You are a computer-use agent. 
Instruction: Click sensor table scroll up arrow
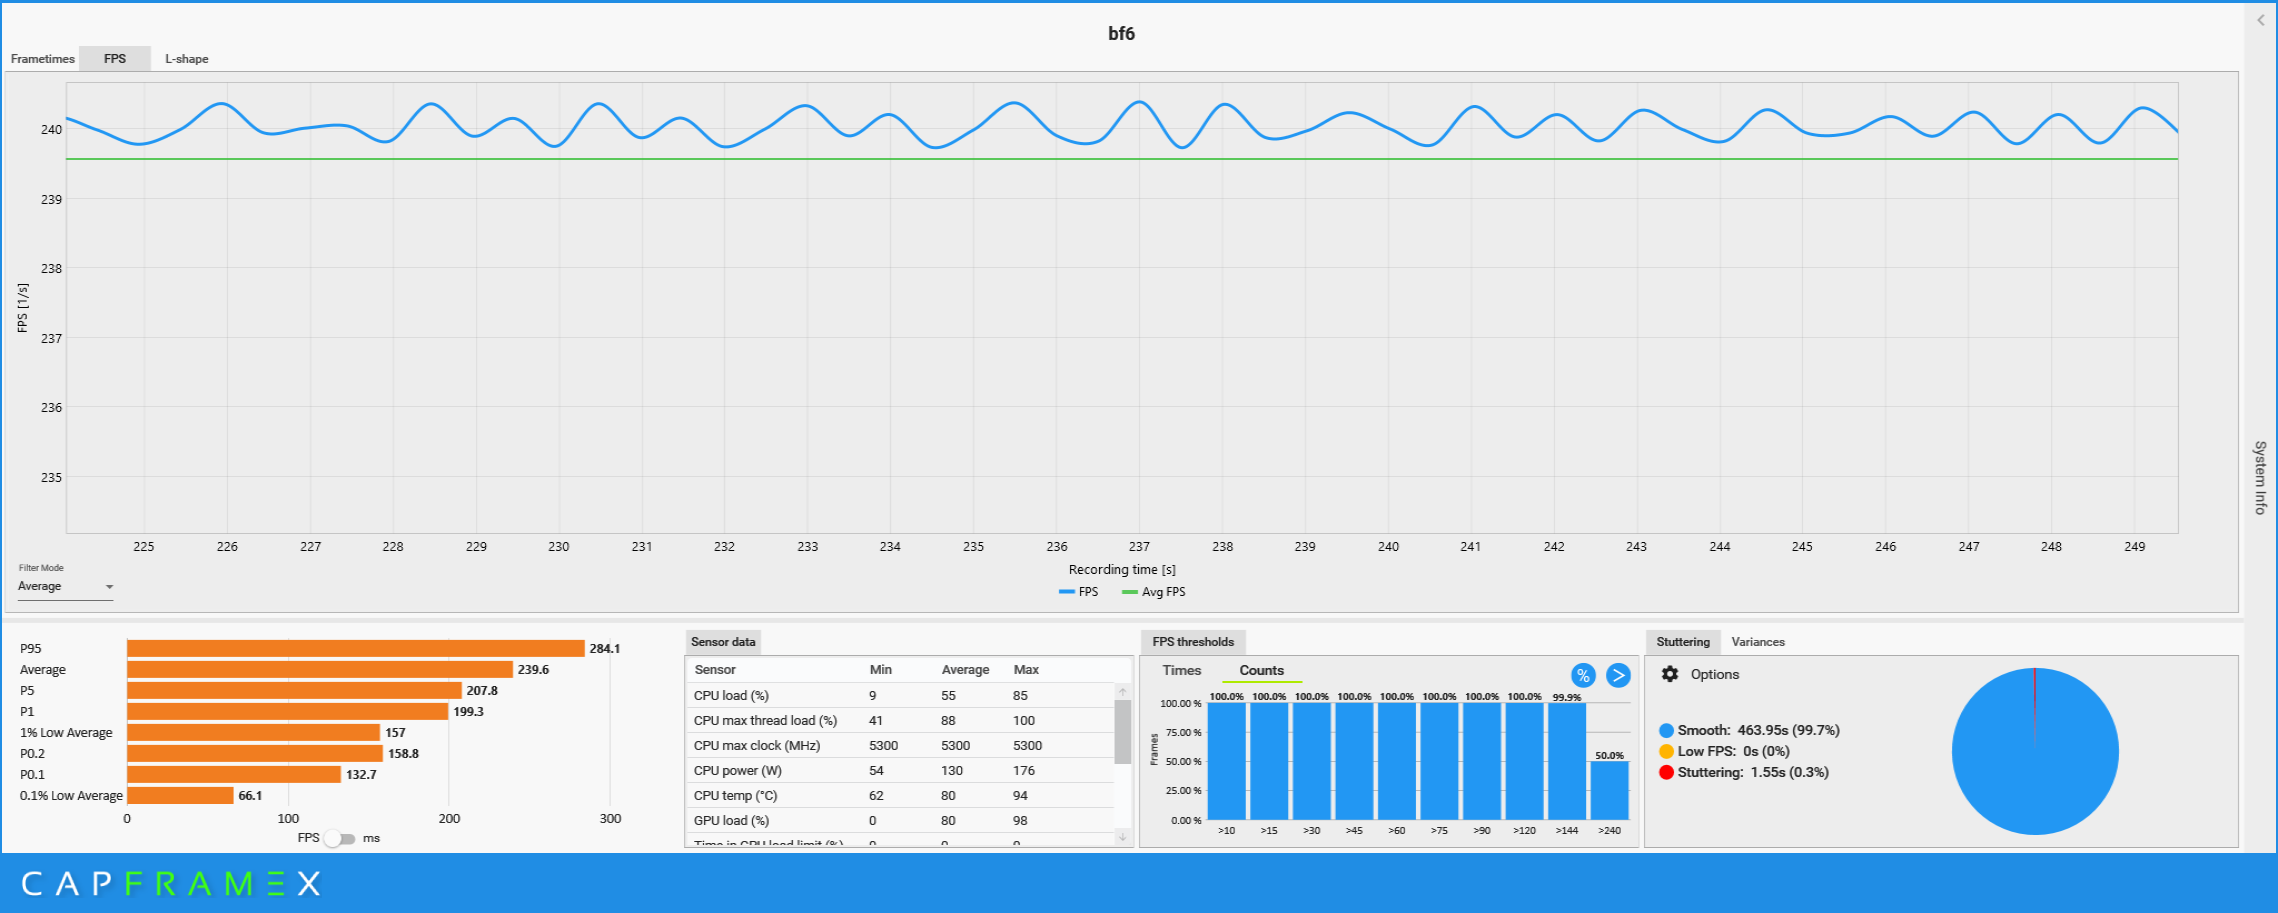tap(1123, 692)
